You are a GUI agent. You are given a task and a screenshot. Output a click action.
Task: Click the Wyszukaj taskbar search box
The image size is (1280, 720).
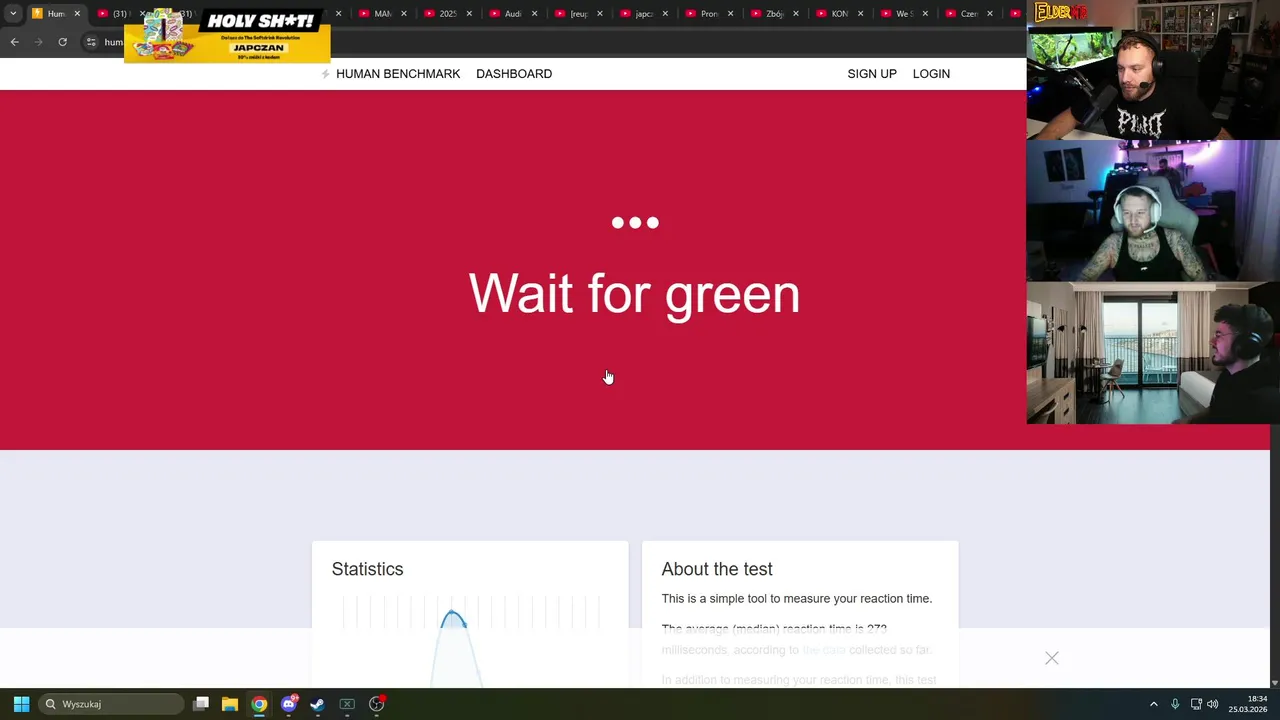(111, 704)
